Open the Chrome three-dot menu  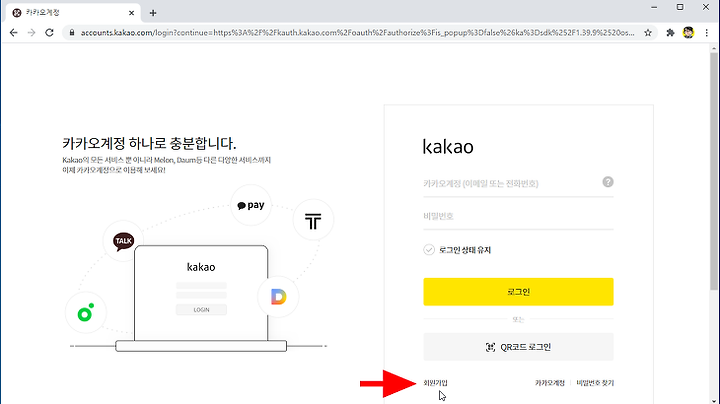coord(707,33)
